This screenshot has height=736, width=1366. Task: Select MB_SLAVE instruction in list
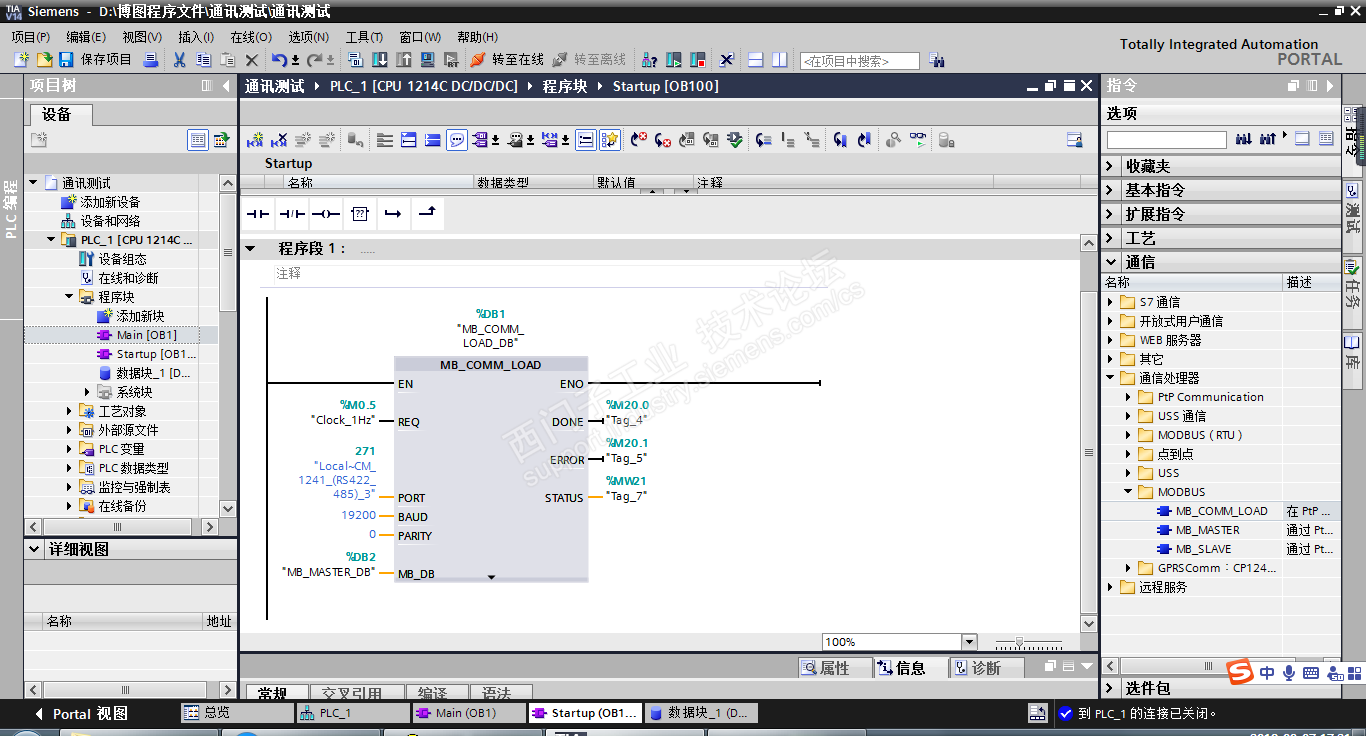tap(1203, 549)
